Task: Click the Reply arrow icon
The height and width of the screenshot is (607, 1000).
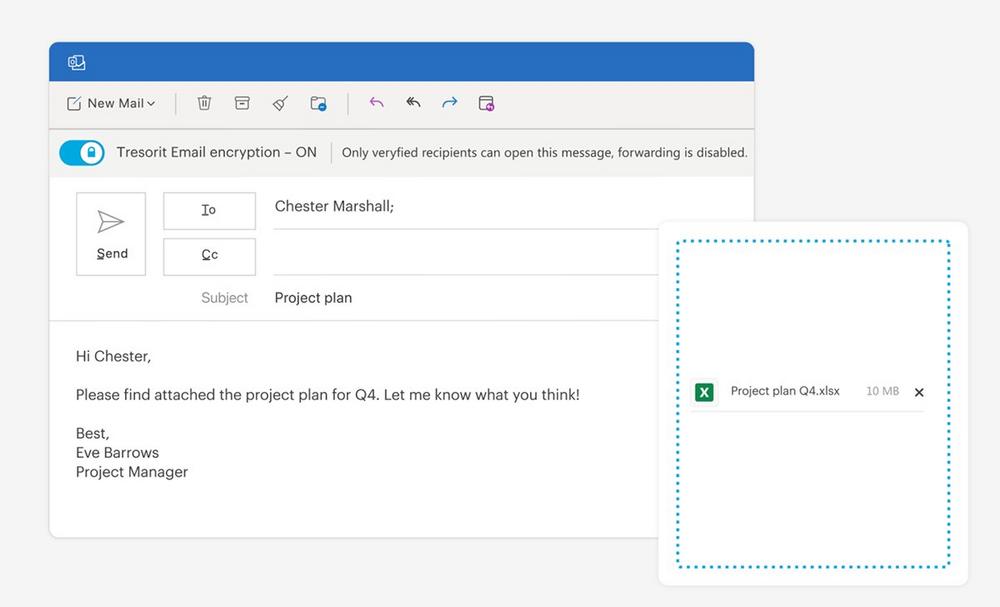Action: 376,102
